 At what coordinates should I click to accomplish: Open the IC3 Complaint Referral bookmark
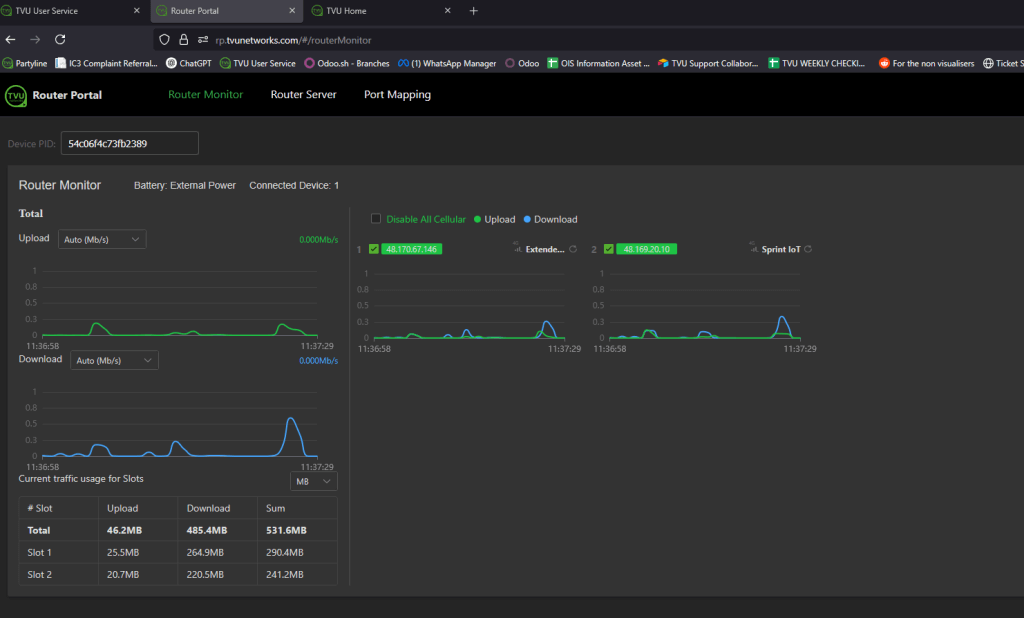coord(106,63)
